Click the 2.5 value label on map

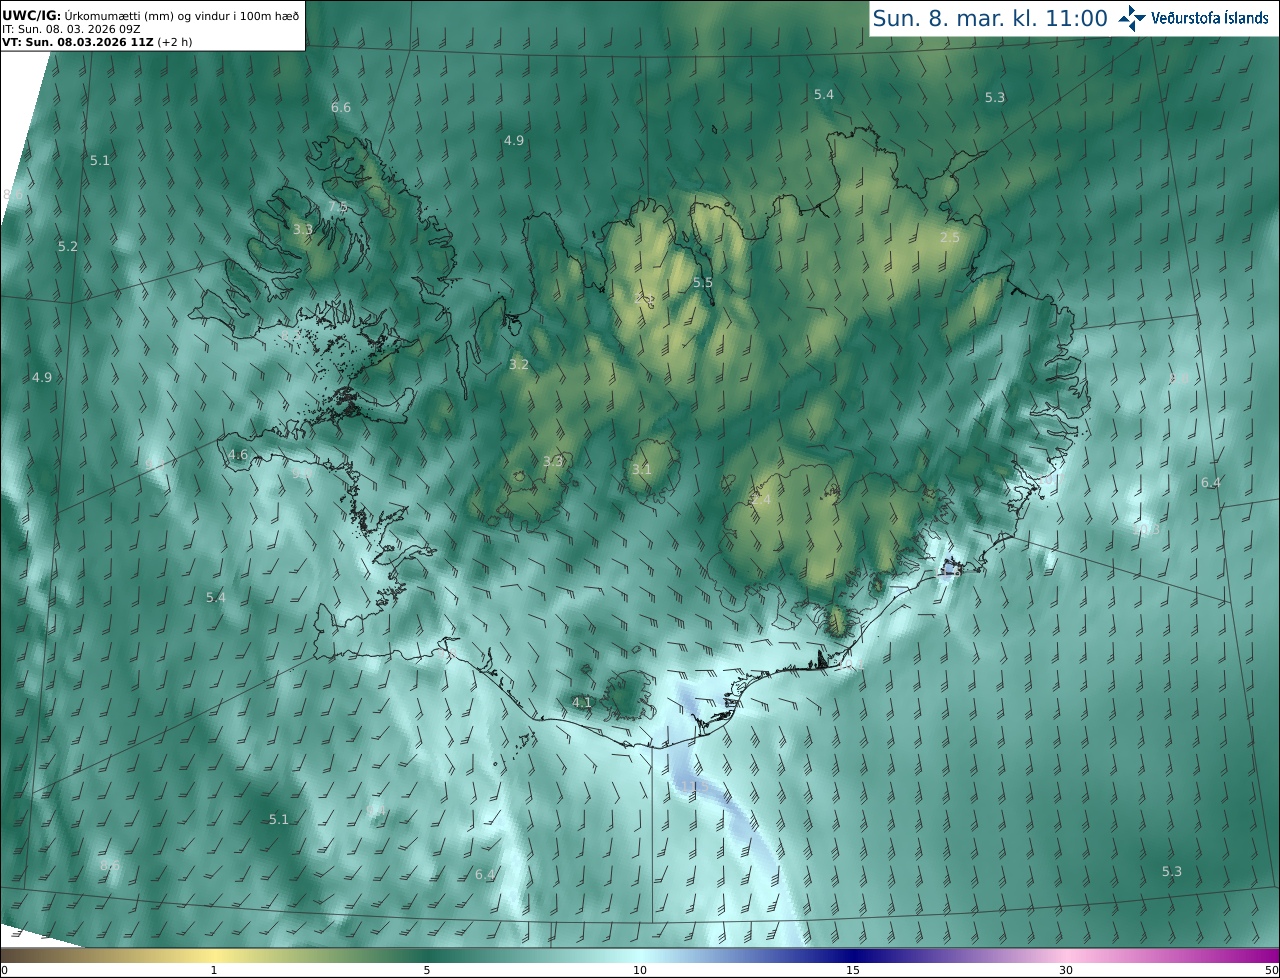(950, 237)
